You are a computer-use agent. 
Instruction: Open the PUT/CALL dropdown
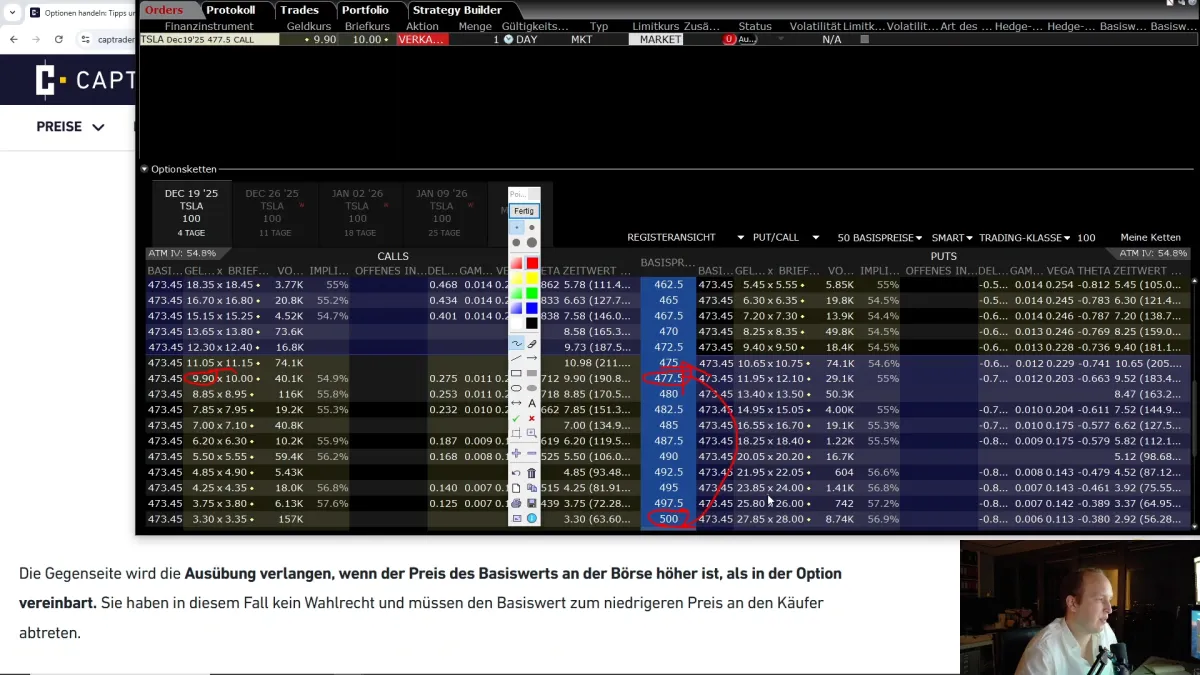[x=782, y=237]
